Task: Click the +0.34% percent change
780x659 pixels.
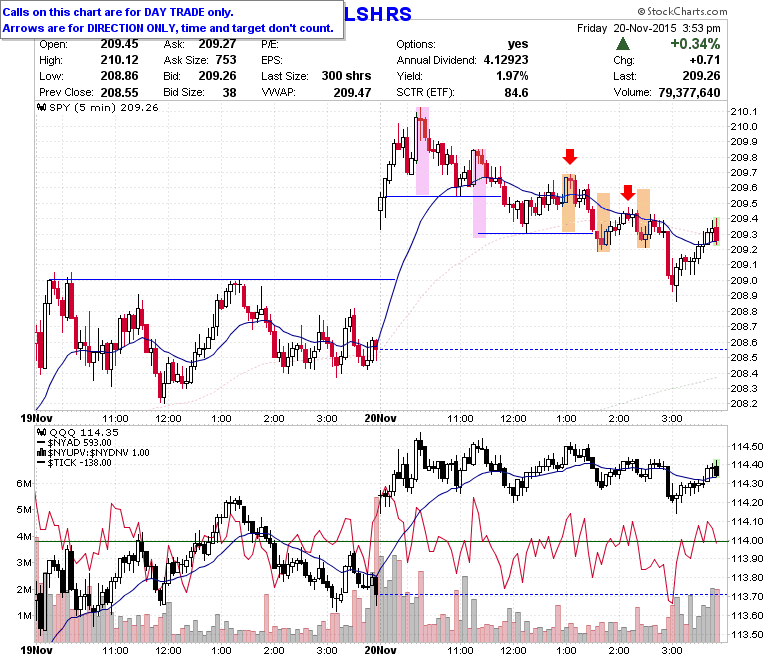Action: [695, 44]
